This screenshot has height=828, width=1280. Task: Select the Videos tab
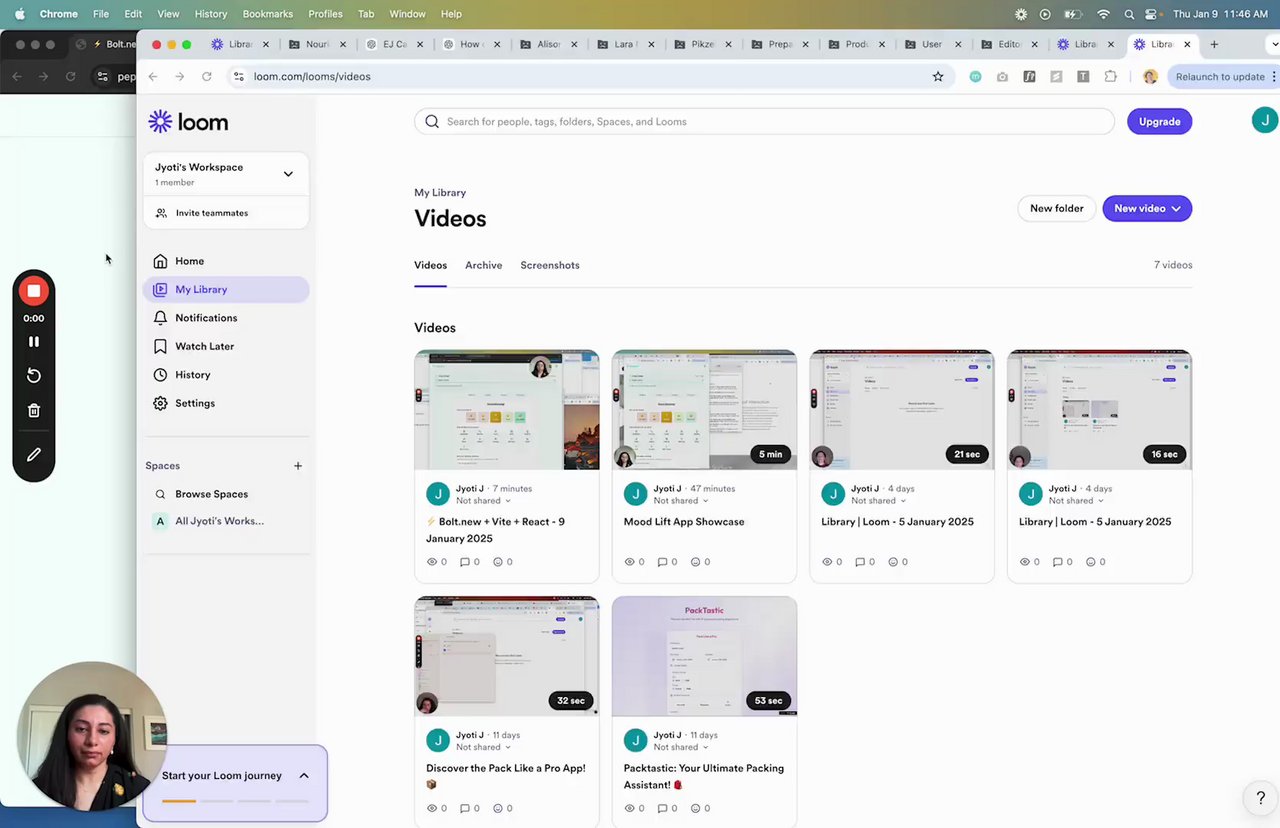coord(430,266)
